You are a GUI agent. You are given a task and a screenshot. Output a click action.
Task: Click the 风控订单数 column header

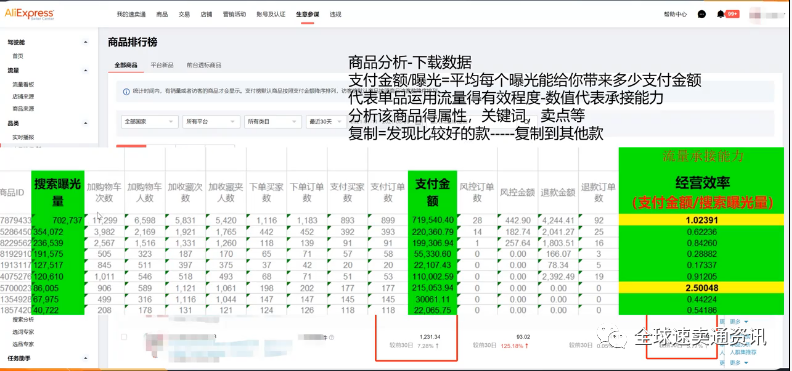pos(477,193)
